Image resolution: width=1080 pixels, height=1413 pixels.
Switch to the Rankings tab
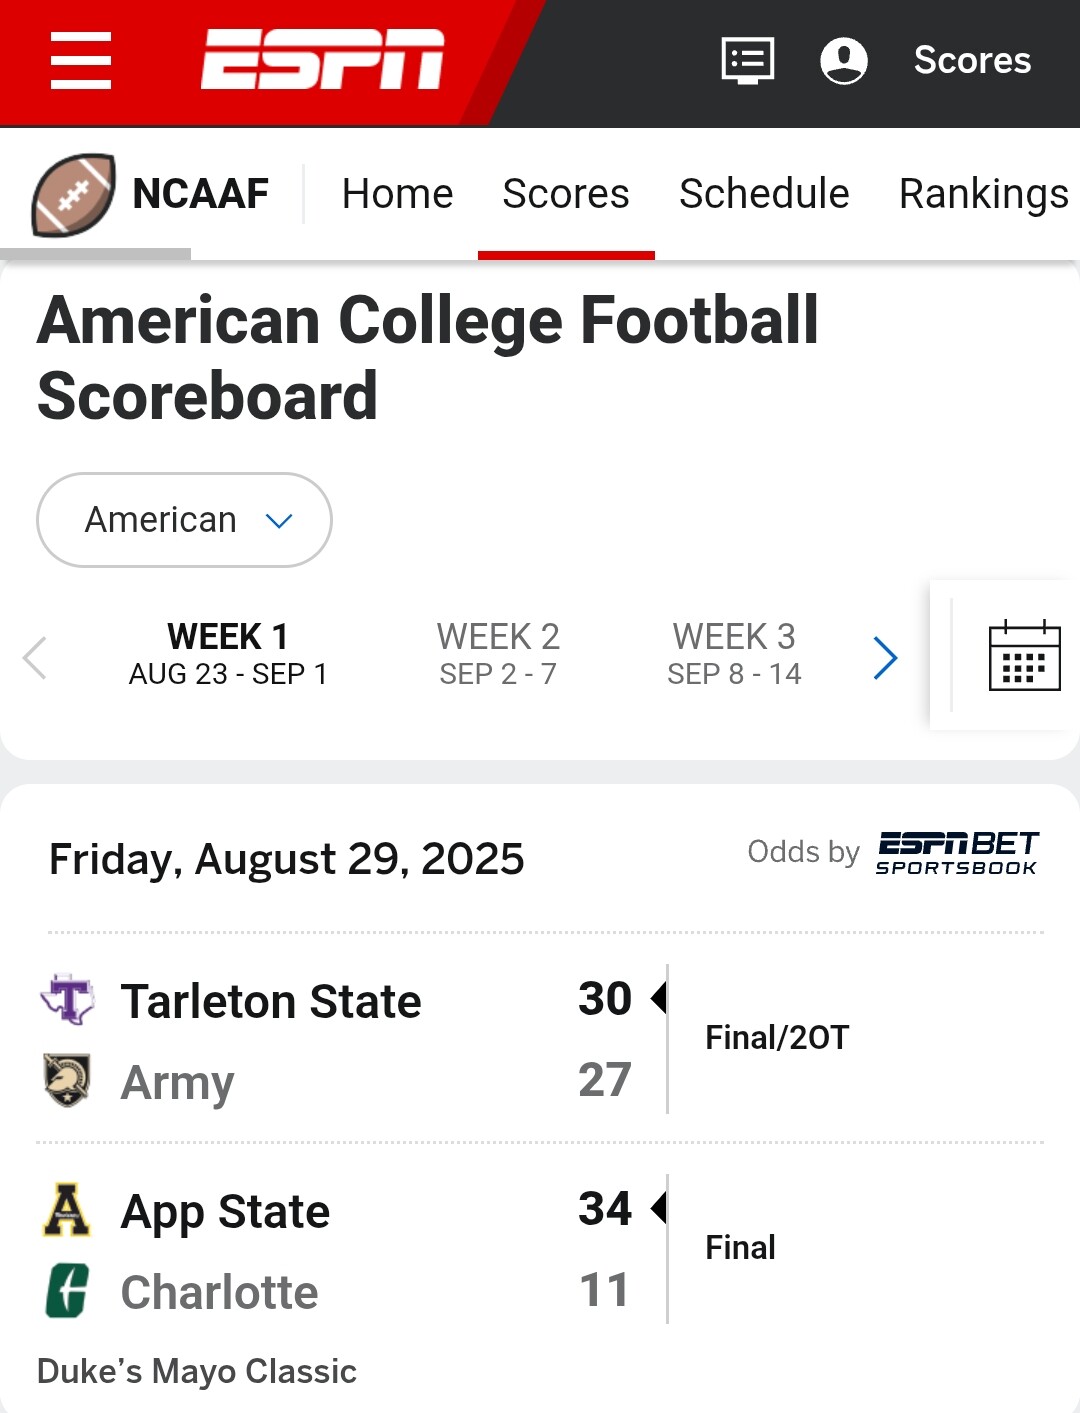click(983, 194)
